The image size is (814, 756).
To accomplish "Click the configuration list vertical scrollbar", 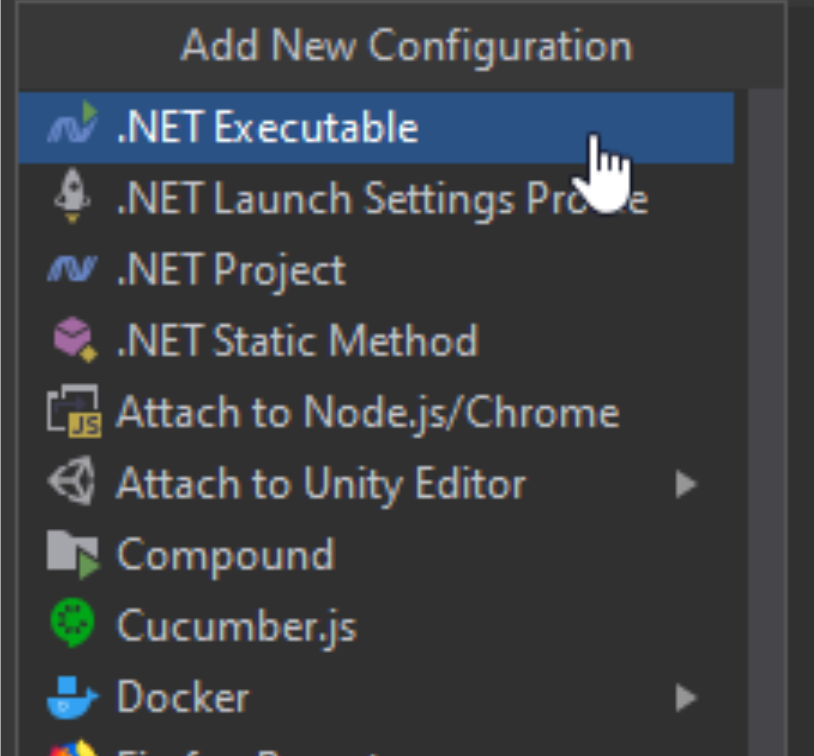I will pos(766,423).
